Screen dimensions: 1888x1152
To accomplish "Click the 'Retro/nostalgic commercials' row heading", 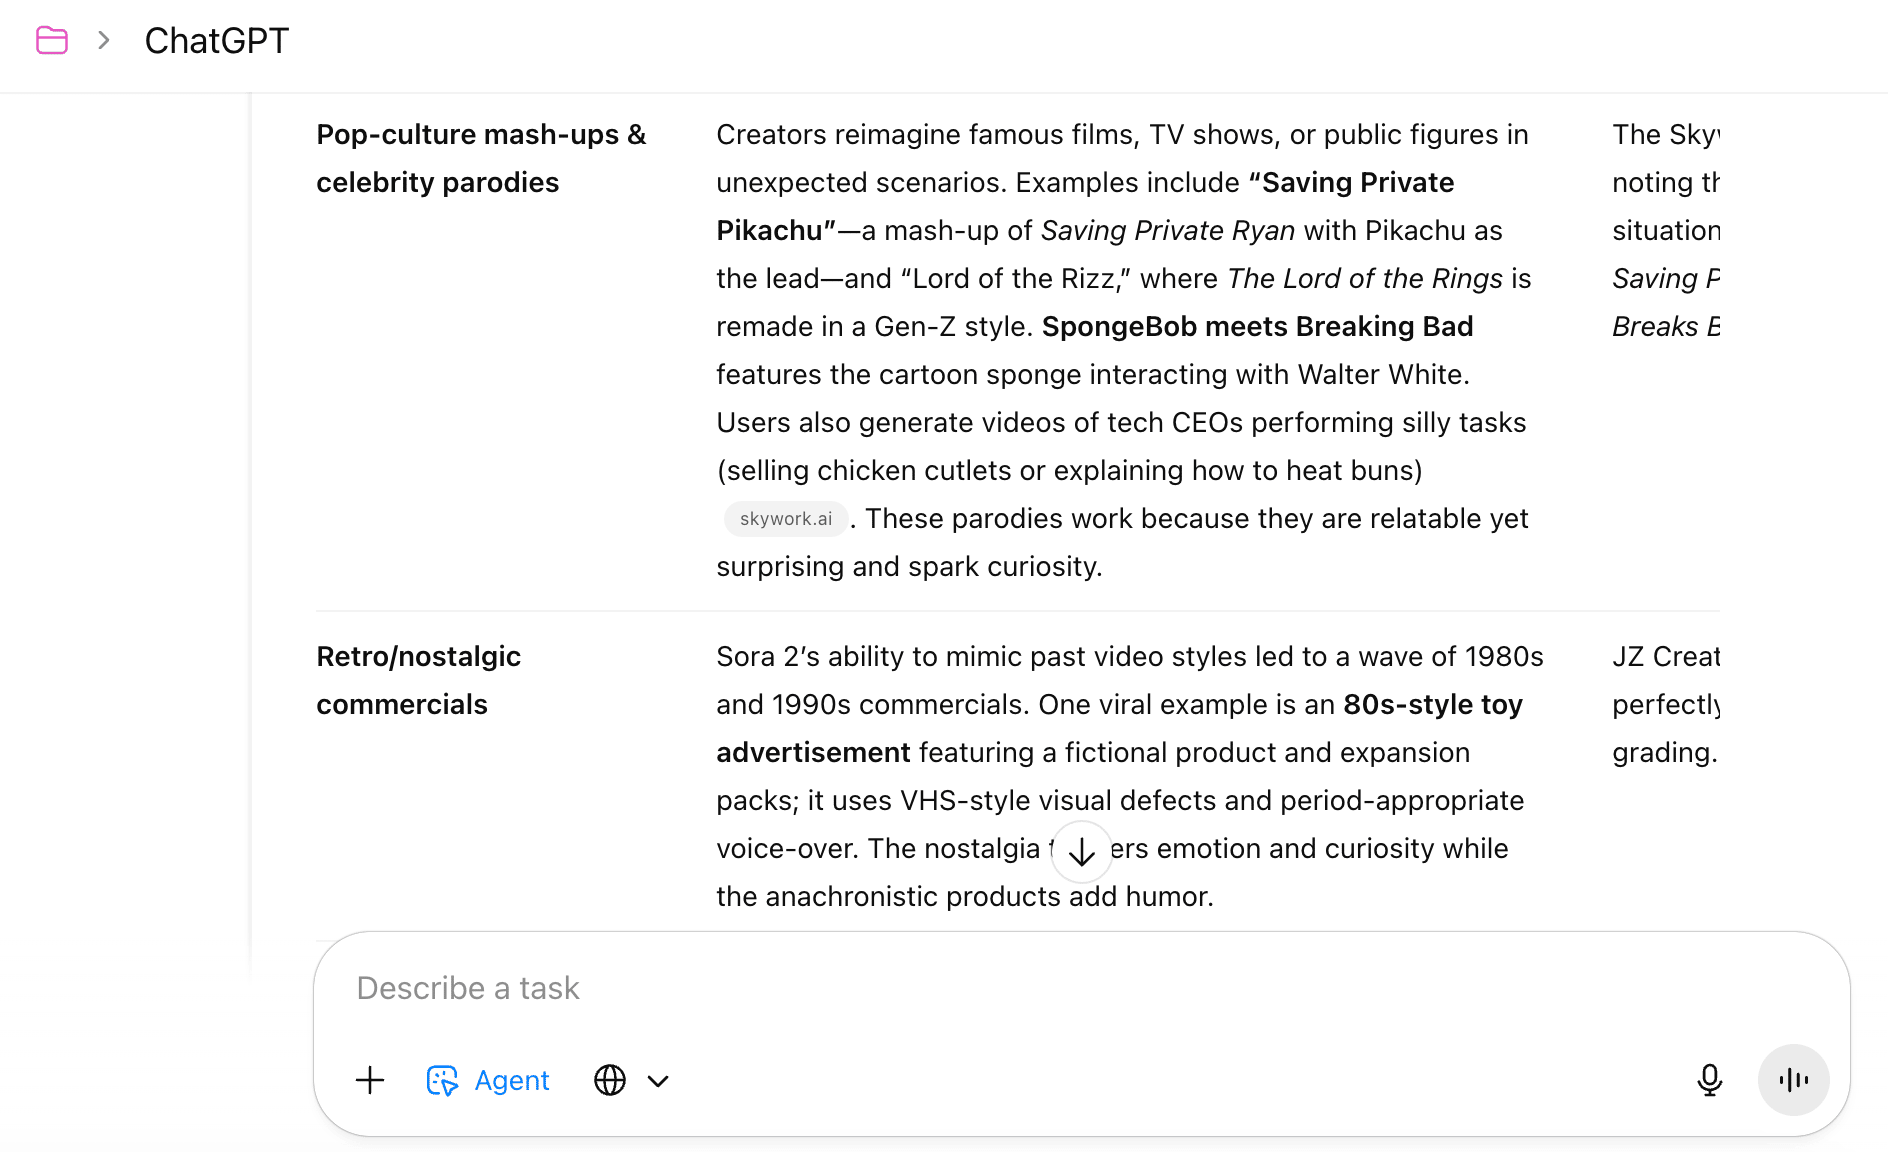I will [418, 680].
